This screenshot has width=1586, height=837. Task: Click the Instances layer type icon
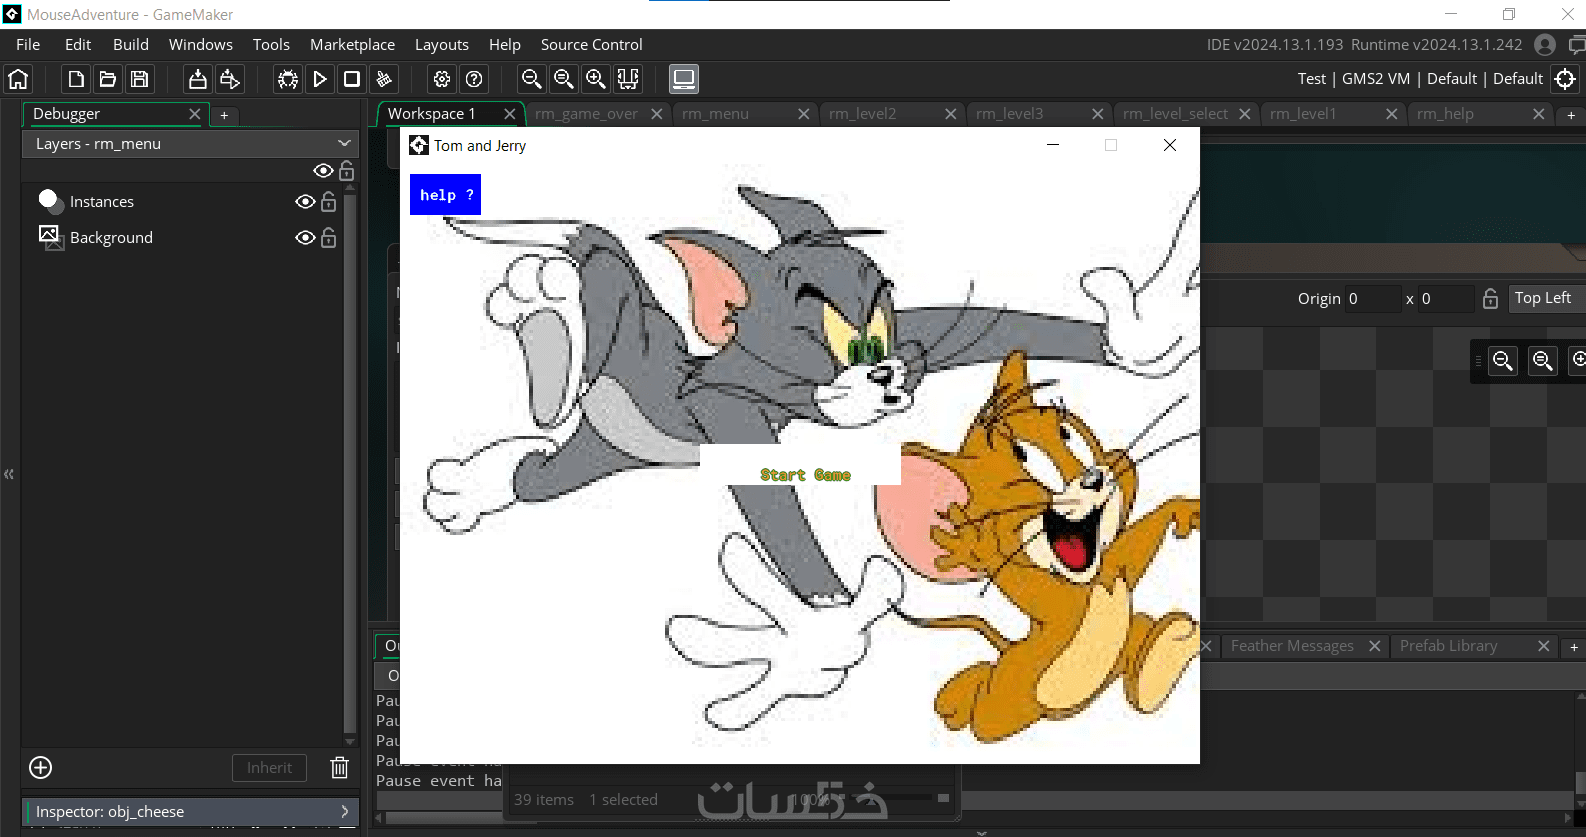tap(49, 201)
